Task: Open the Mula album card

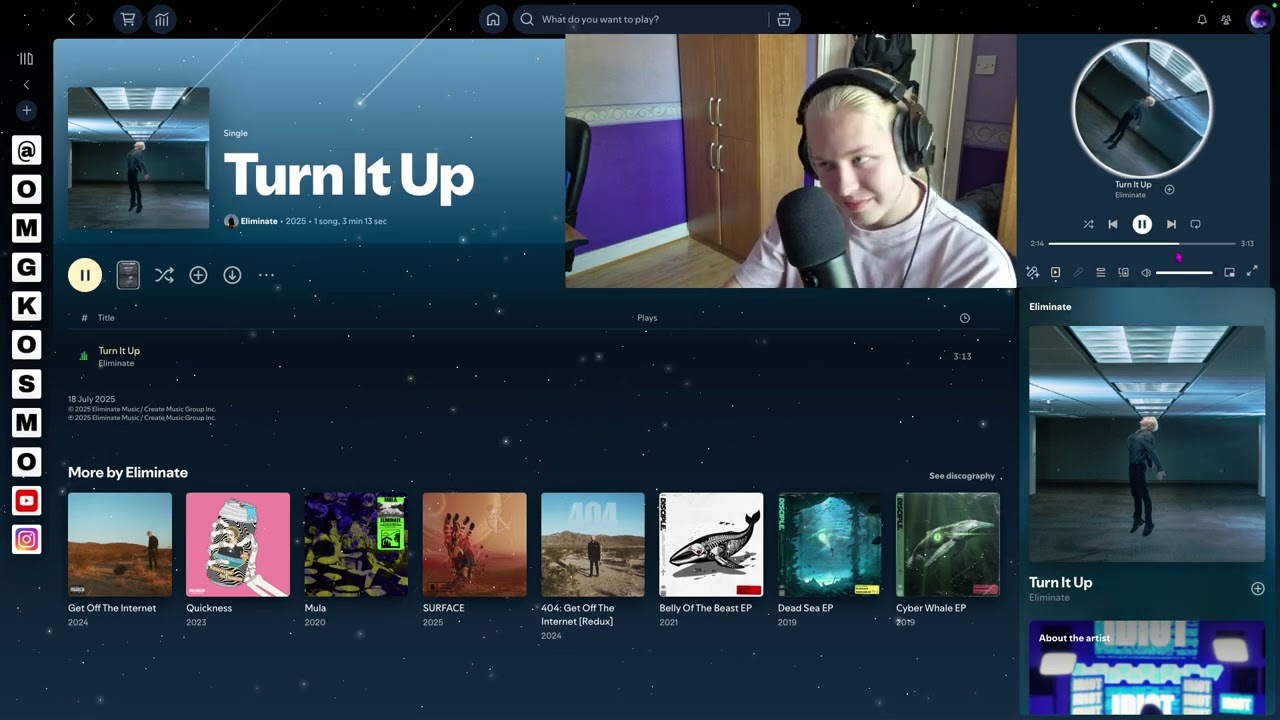Action: [356, 560]
